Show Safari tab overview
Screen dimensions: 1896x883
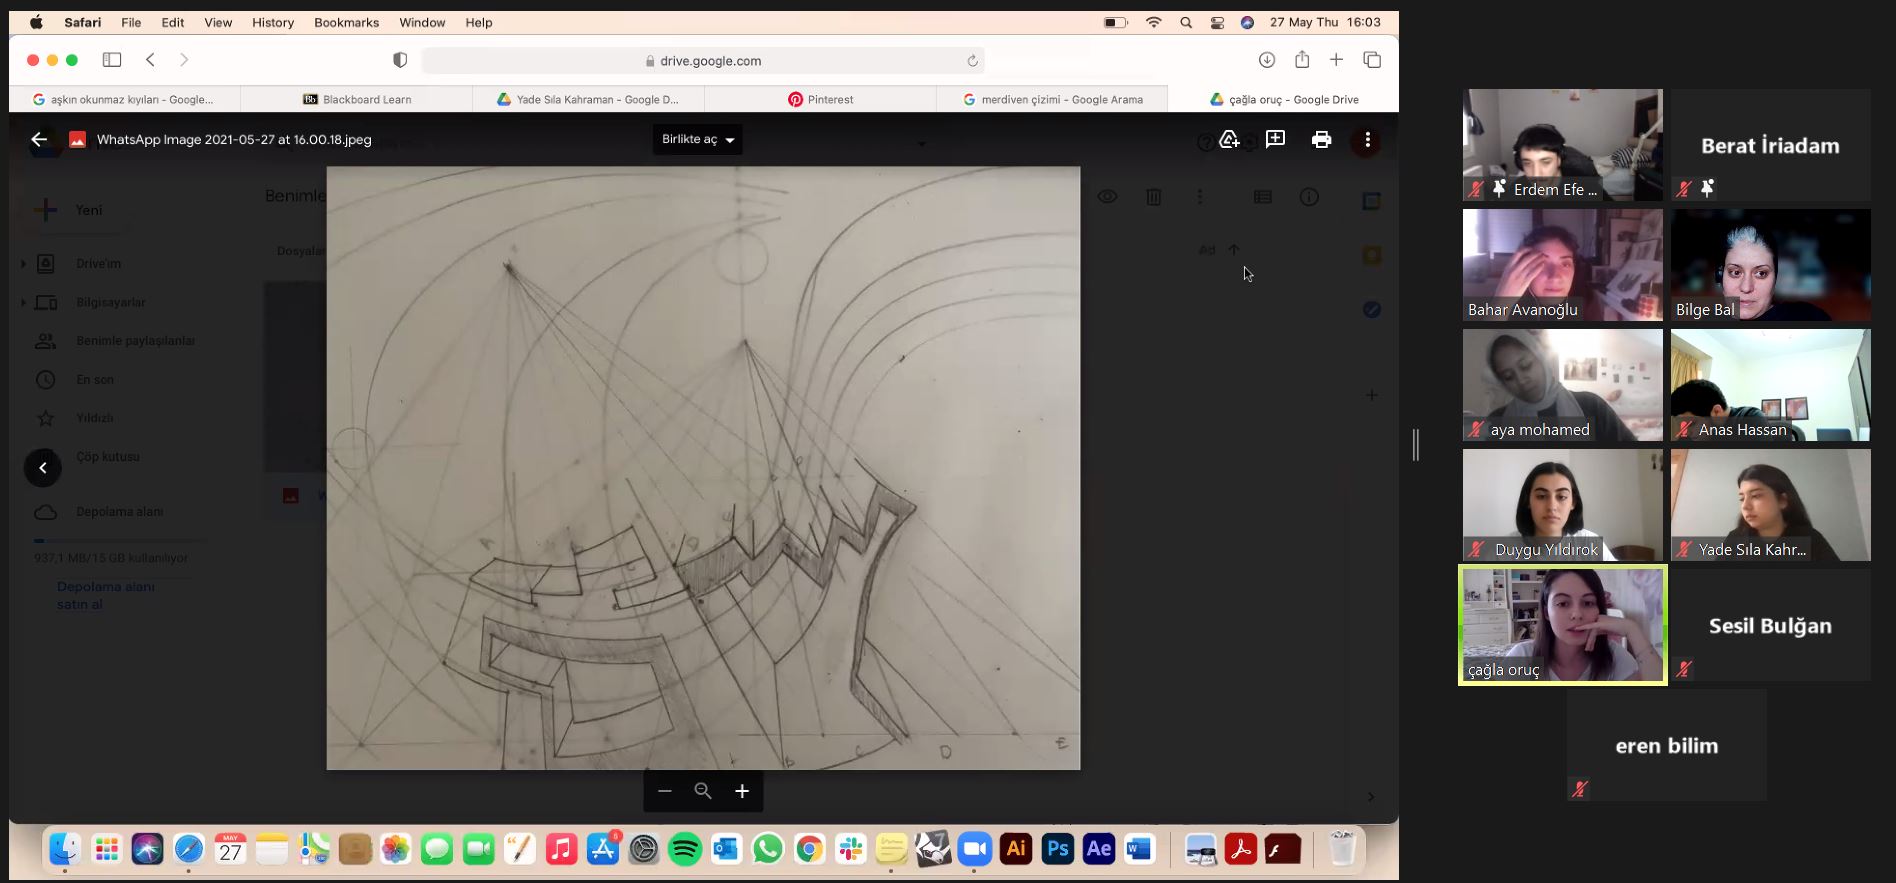pyautogui.click(x=1372, y=60)
